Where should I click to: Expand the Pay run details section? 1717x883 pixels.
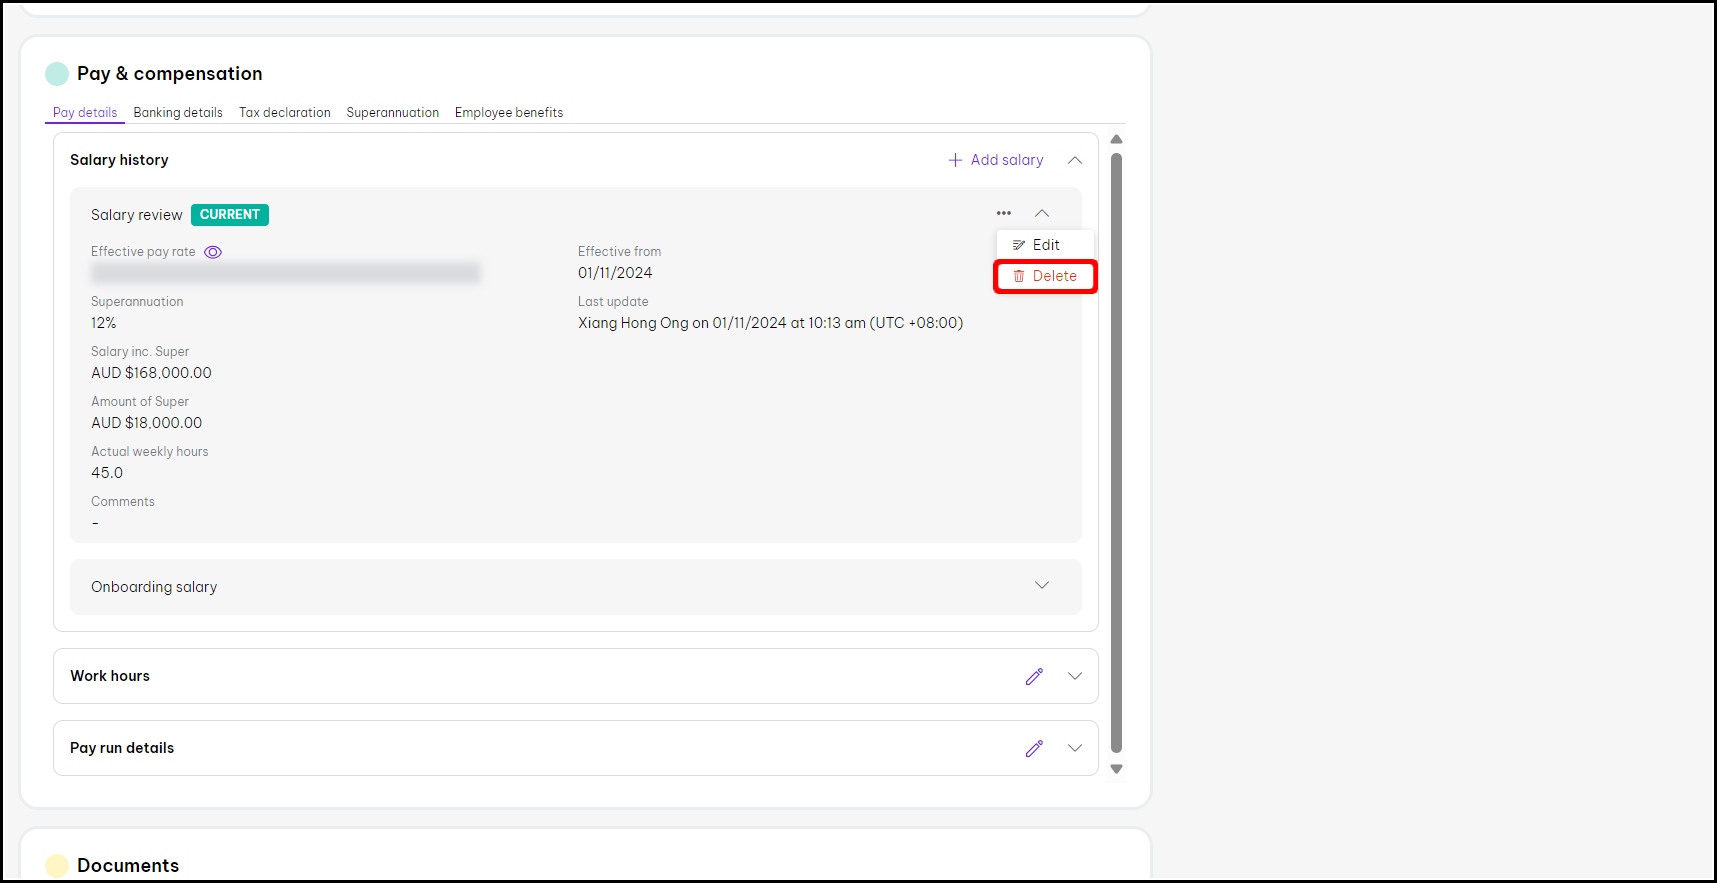click(x=1075, y=748)
